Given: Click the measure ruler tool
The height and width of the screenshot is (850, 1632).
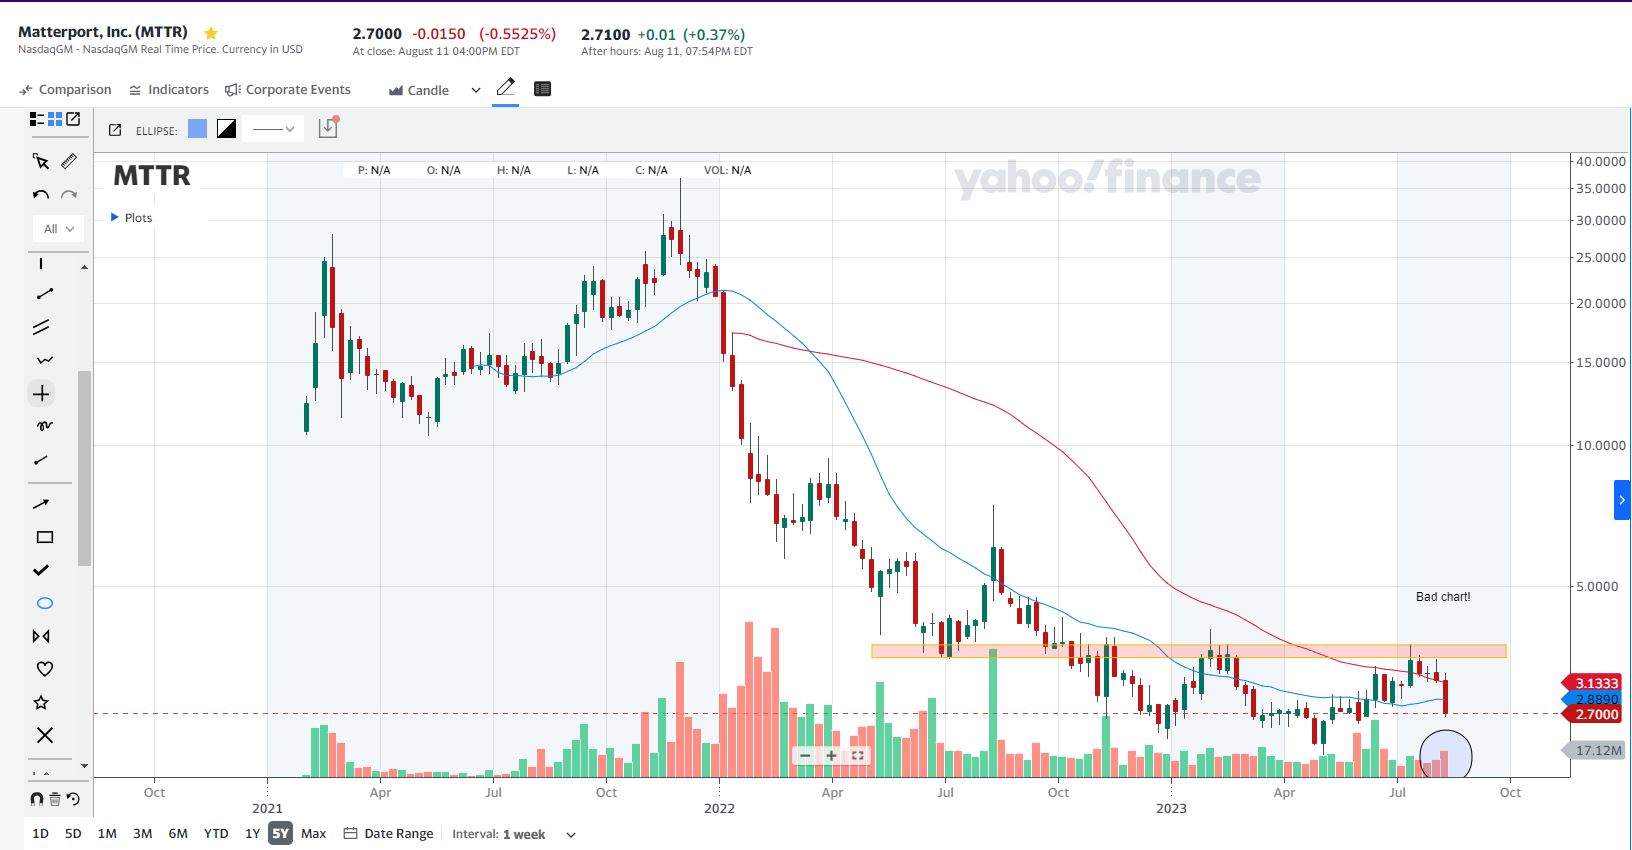Looking at the screenshot, I should 69,161.
